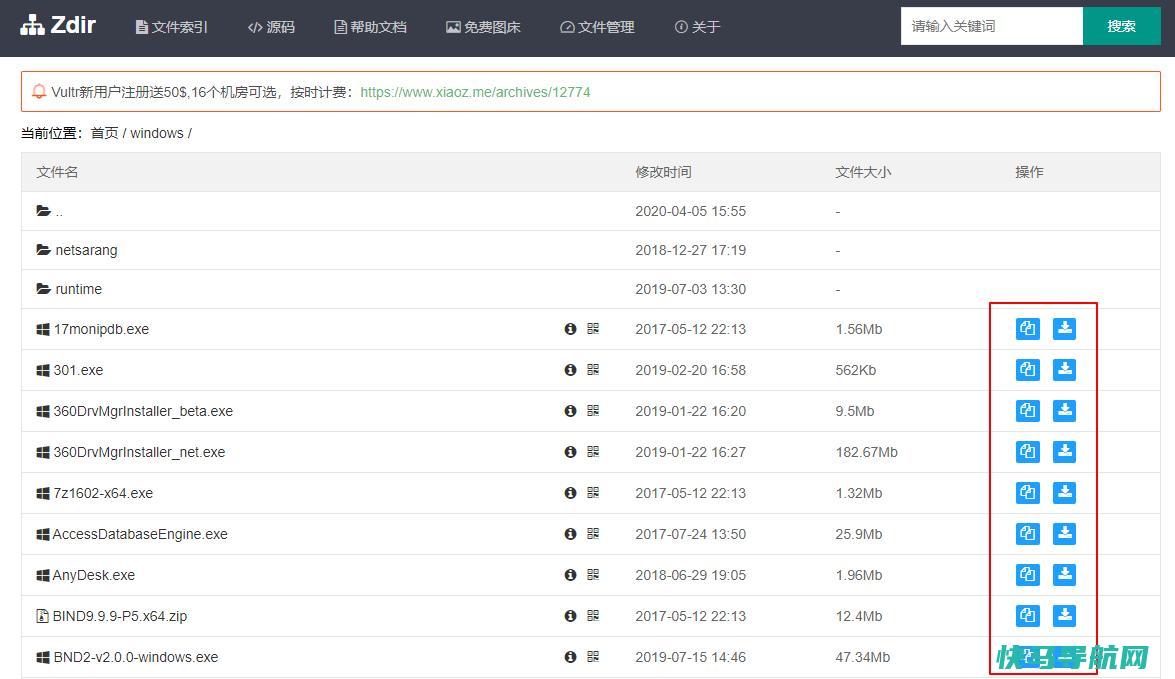The height and width of the screenshot is (679, 1175).
Task: Copy link of AnyDesk.exe
Action: click(1027, 575)
